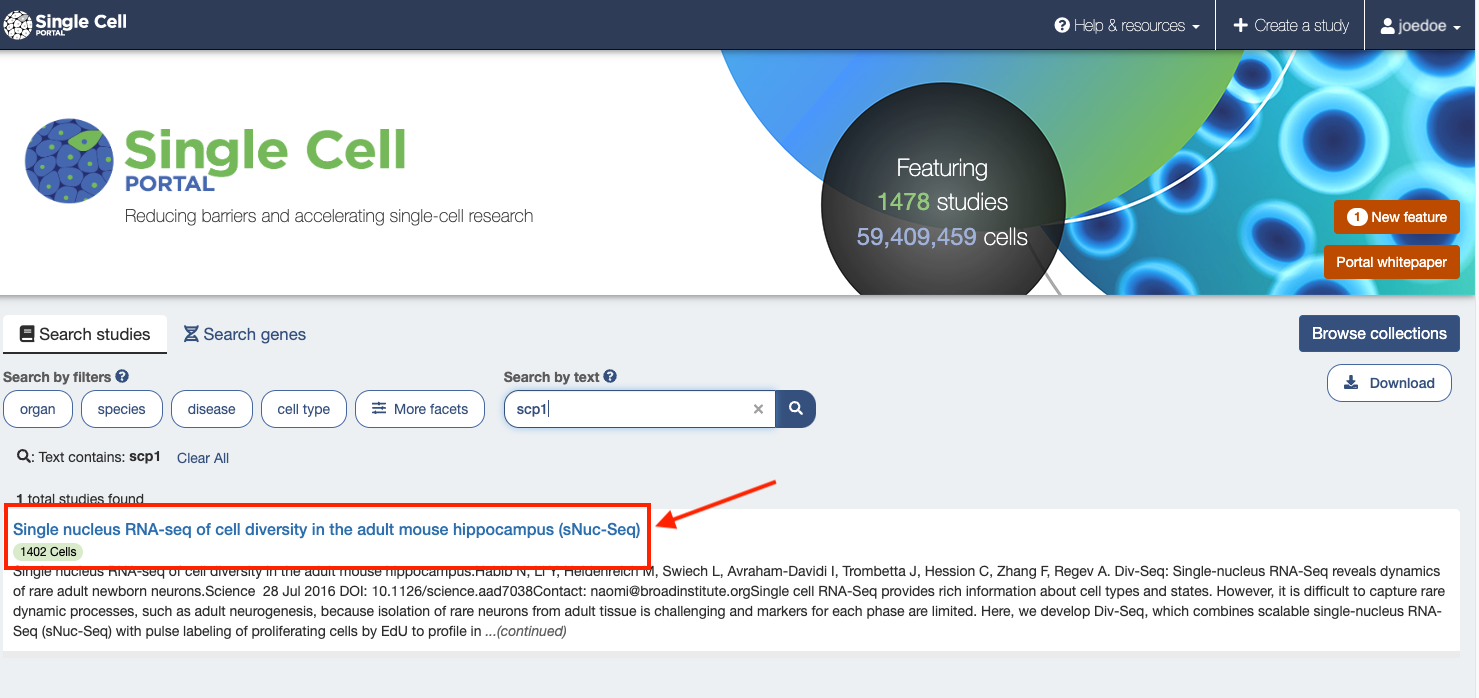Click the help icon beside Search by text
Viewport: 1479px width, 698px height.
pos(610,377)
